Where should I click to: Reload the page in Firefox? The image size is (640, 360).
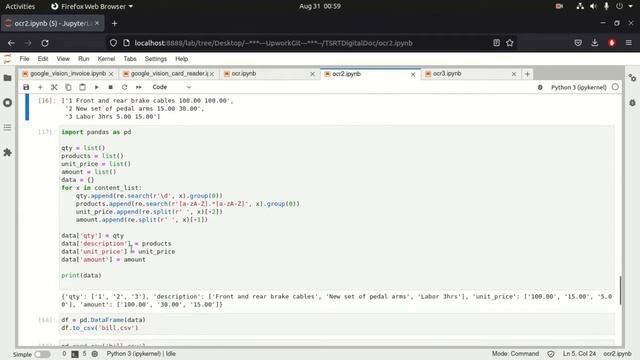tap(45, 43)
